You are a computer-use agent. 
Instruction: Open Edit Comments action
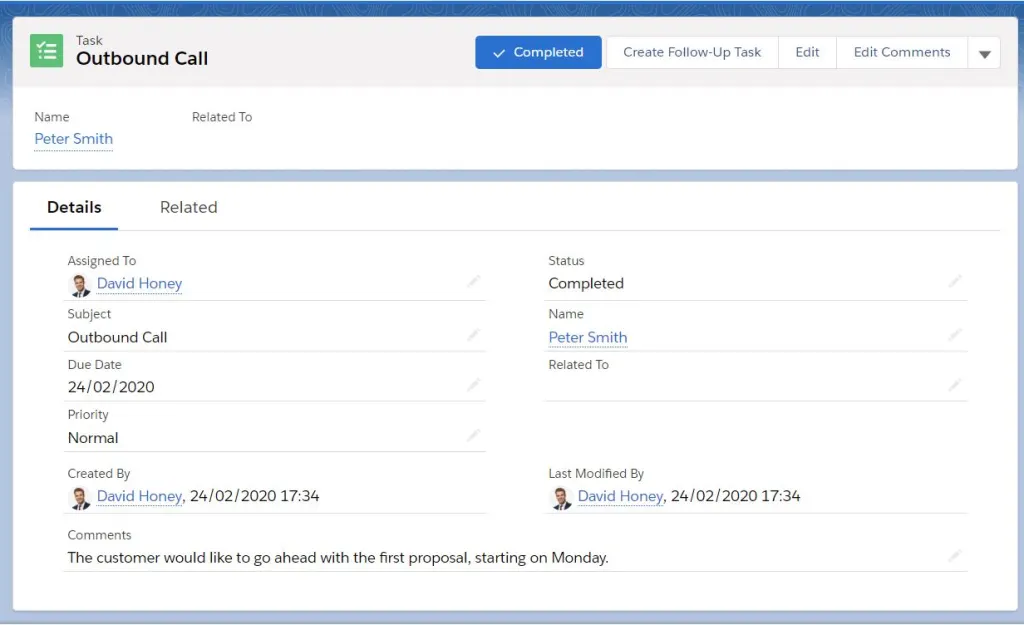(x=901, y=52)
